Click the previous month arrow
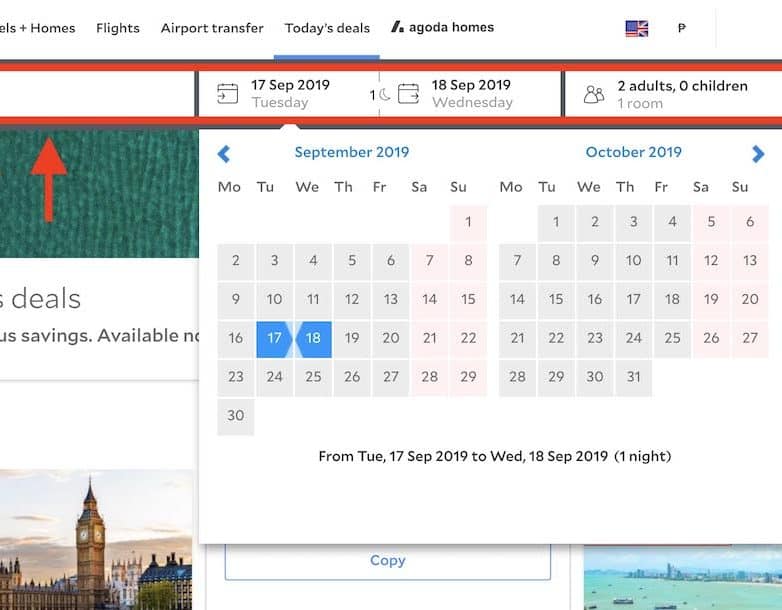The image size is (782, 610). (x=224, y=154)
